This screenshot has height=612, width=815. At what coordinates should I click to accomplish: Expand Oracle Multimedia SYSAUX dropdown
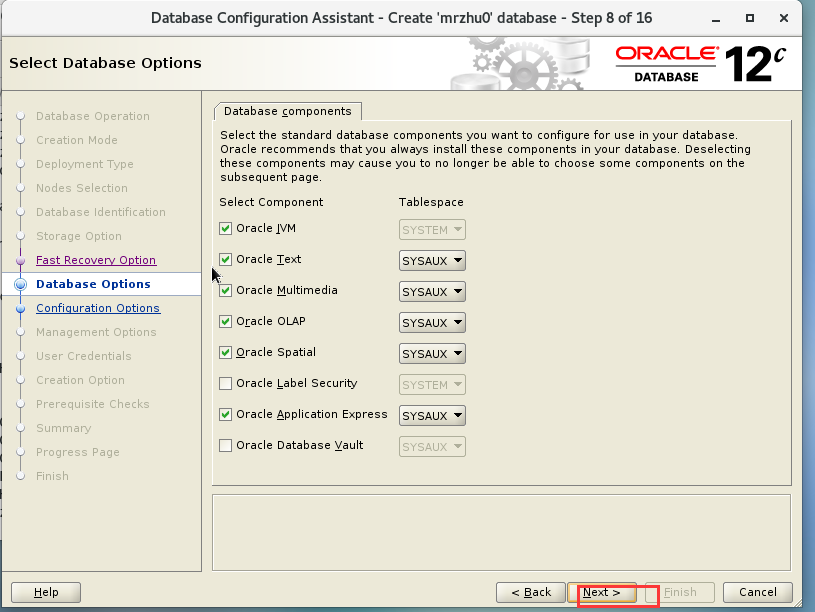[432, 292]
